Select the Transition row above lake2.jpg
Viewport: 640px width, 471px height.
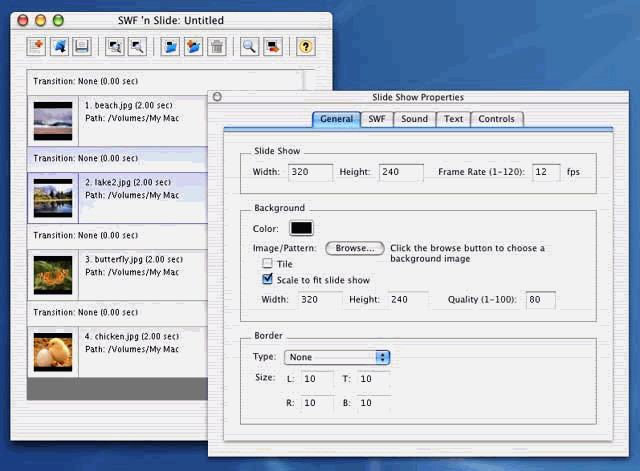118,159
